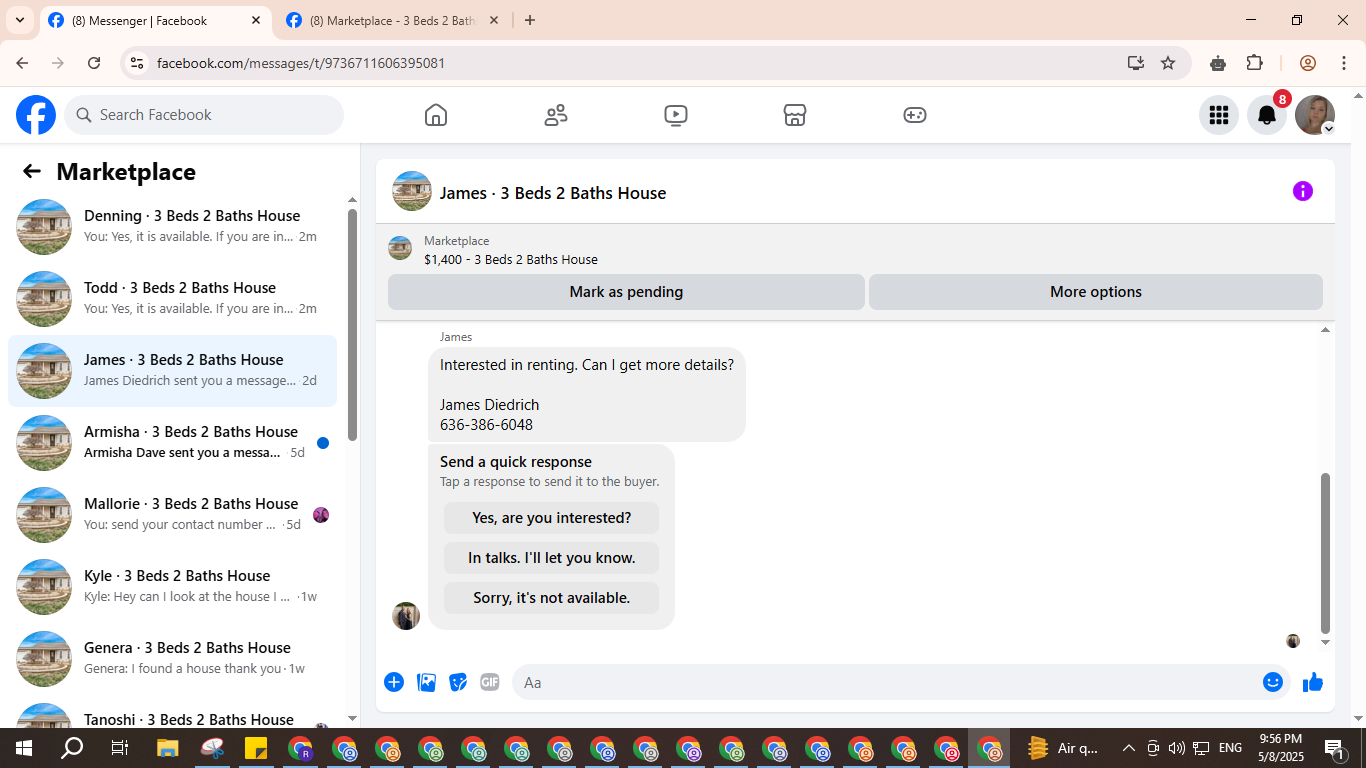Open the $1,400 - 3 Beds 2 Baths House listing
This screenshot has height=768, width=1366.
coord(511,259)
